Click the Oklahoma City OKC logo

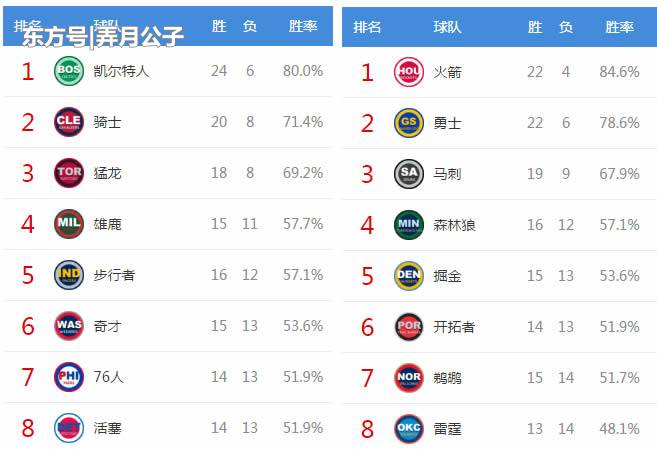point(408,428)
